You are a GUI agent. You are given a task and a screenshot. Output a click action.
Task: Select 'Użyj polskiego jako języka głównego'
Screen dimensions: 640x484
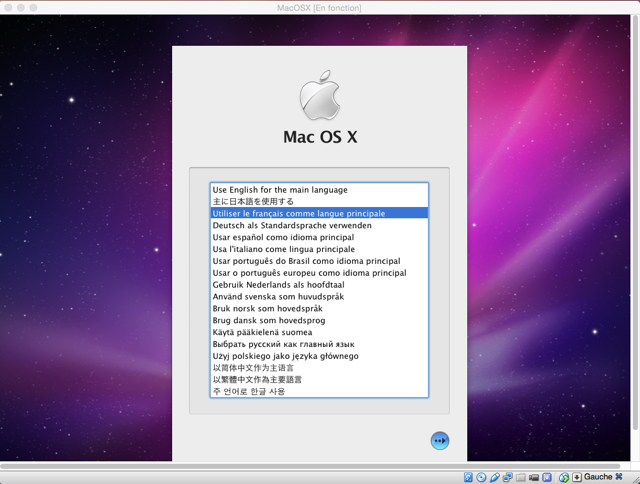click(319, 356)
